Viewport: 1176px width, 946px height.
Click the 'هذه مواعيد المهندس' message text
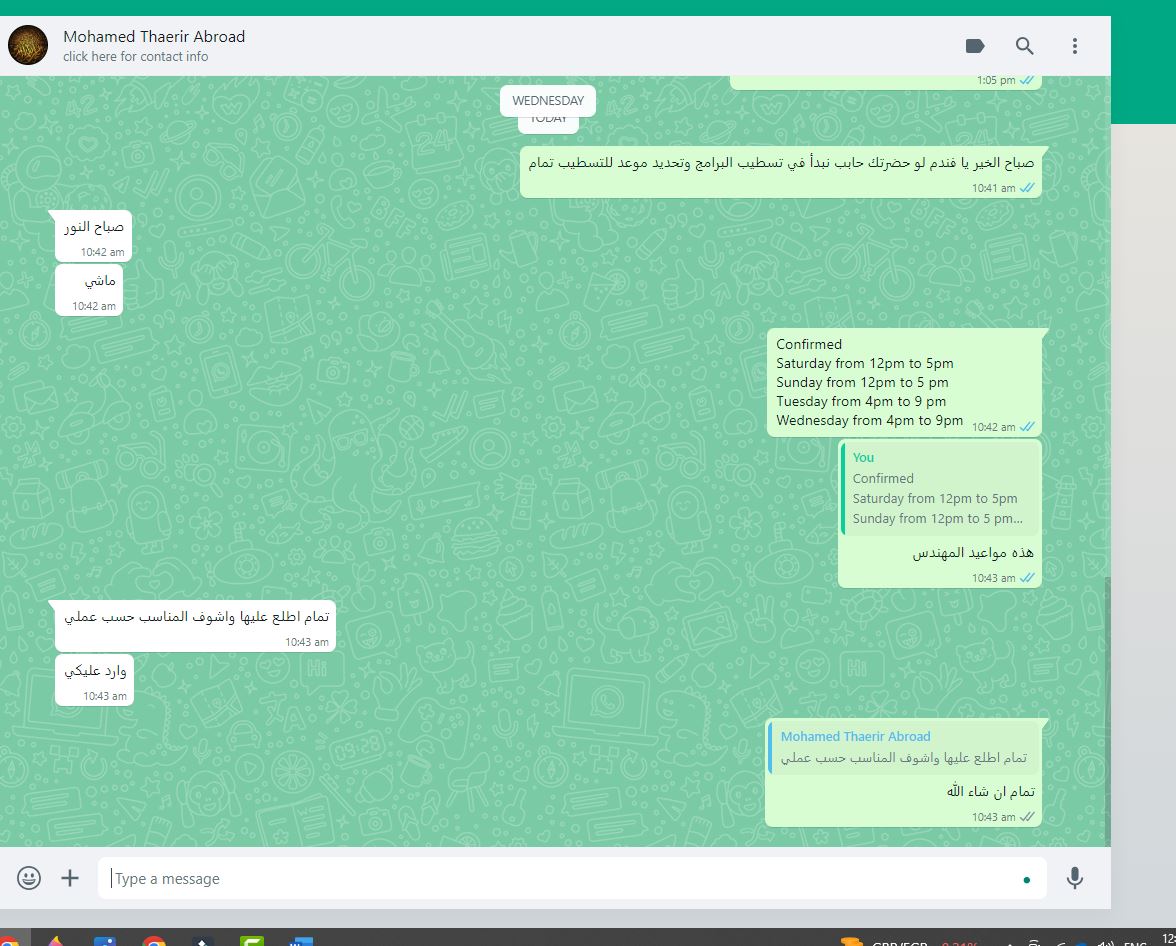coord(973,553)
